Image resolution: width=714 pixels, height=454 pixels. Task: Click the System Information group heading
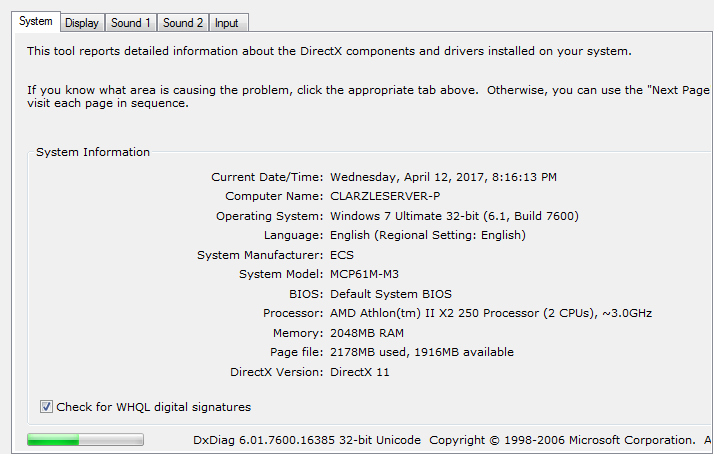point(93,152)
